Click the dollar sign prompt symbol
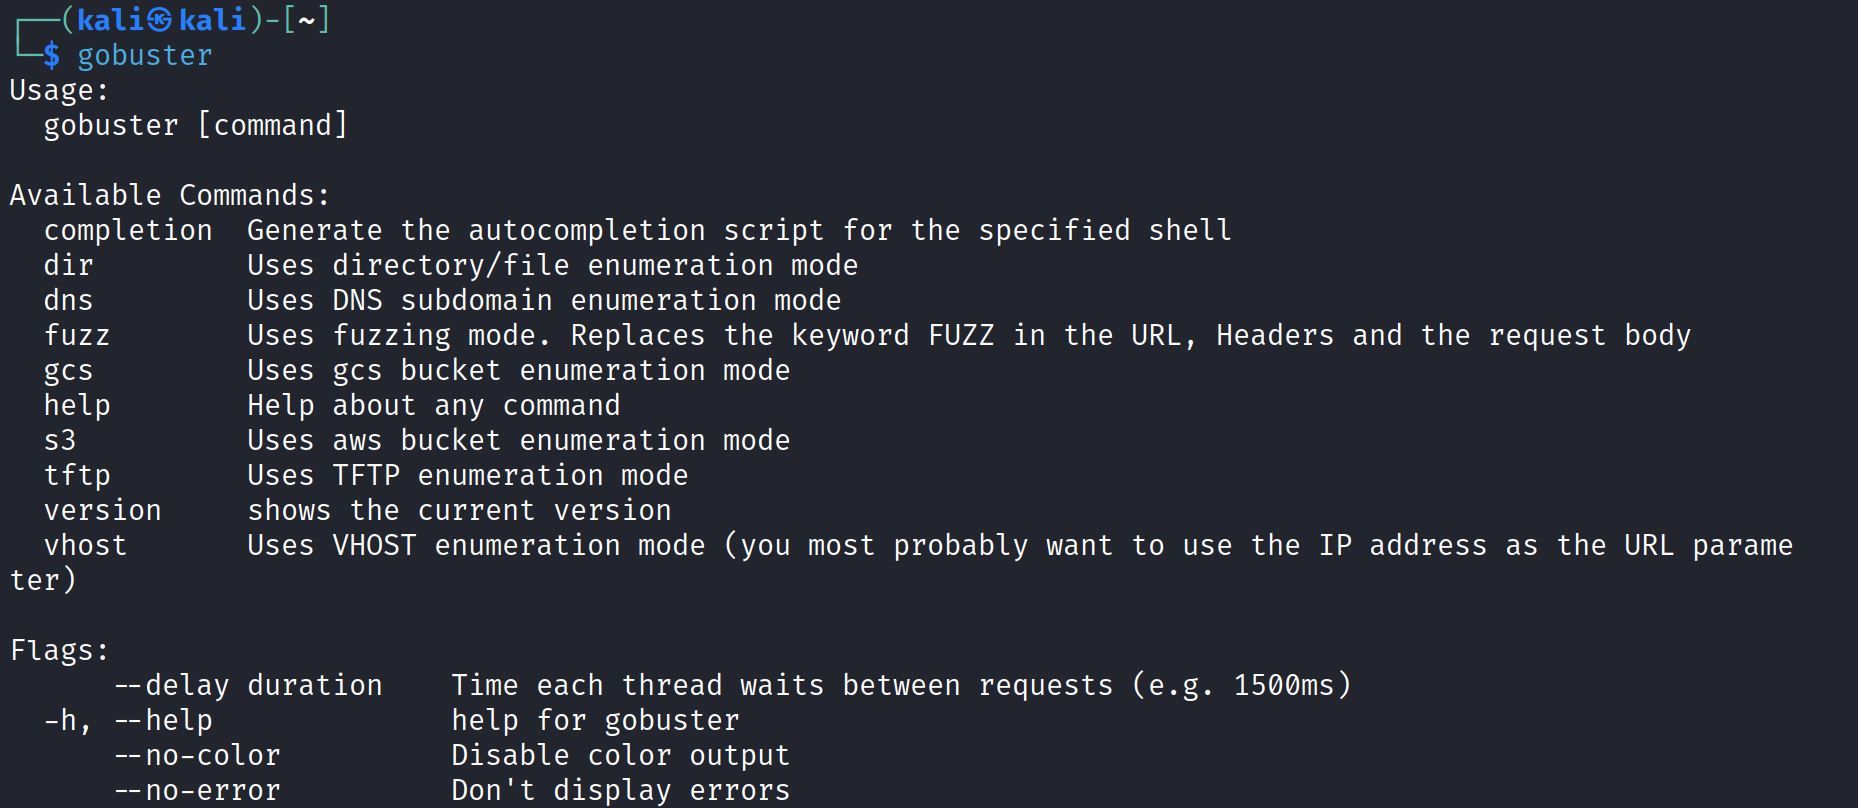Image resolution: width=1858 pixels, height=808 pixels. point(51,56)
